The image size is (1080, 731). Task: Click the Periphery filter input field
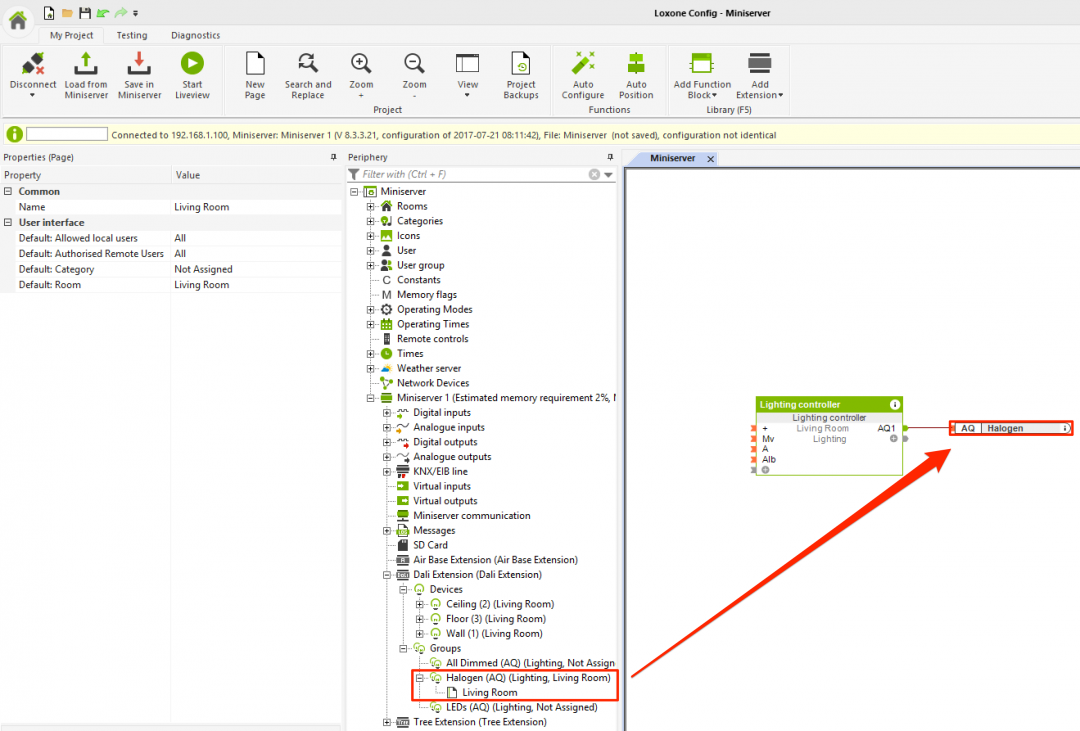[x=470, y=174]
